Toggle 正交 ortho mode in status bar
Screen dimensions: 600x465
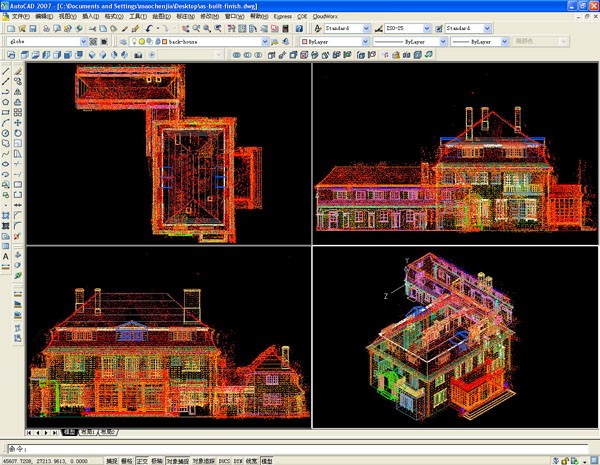pos(143,461)
